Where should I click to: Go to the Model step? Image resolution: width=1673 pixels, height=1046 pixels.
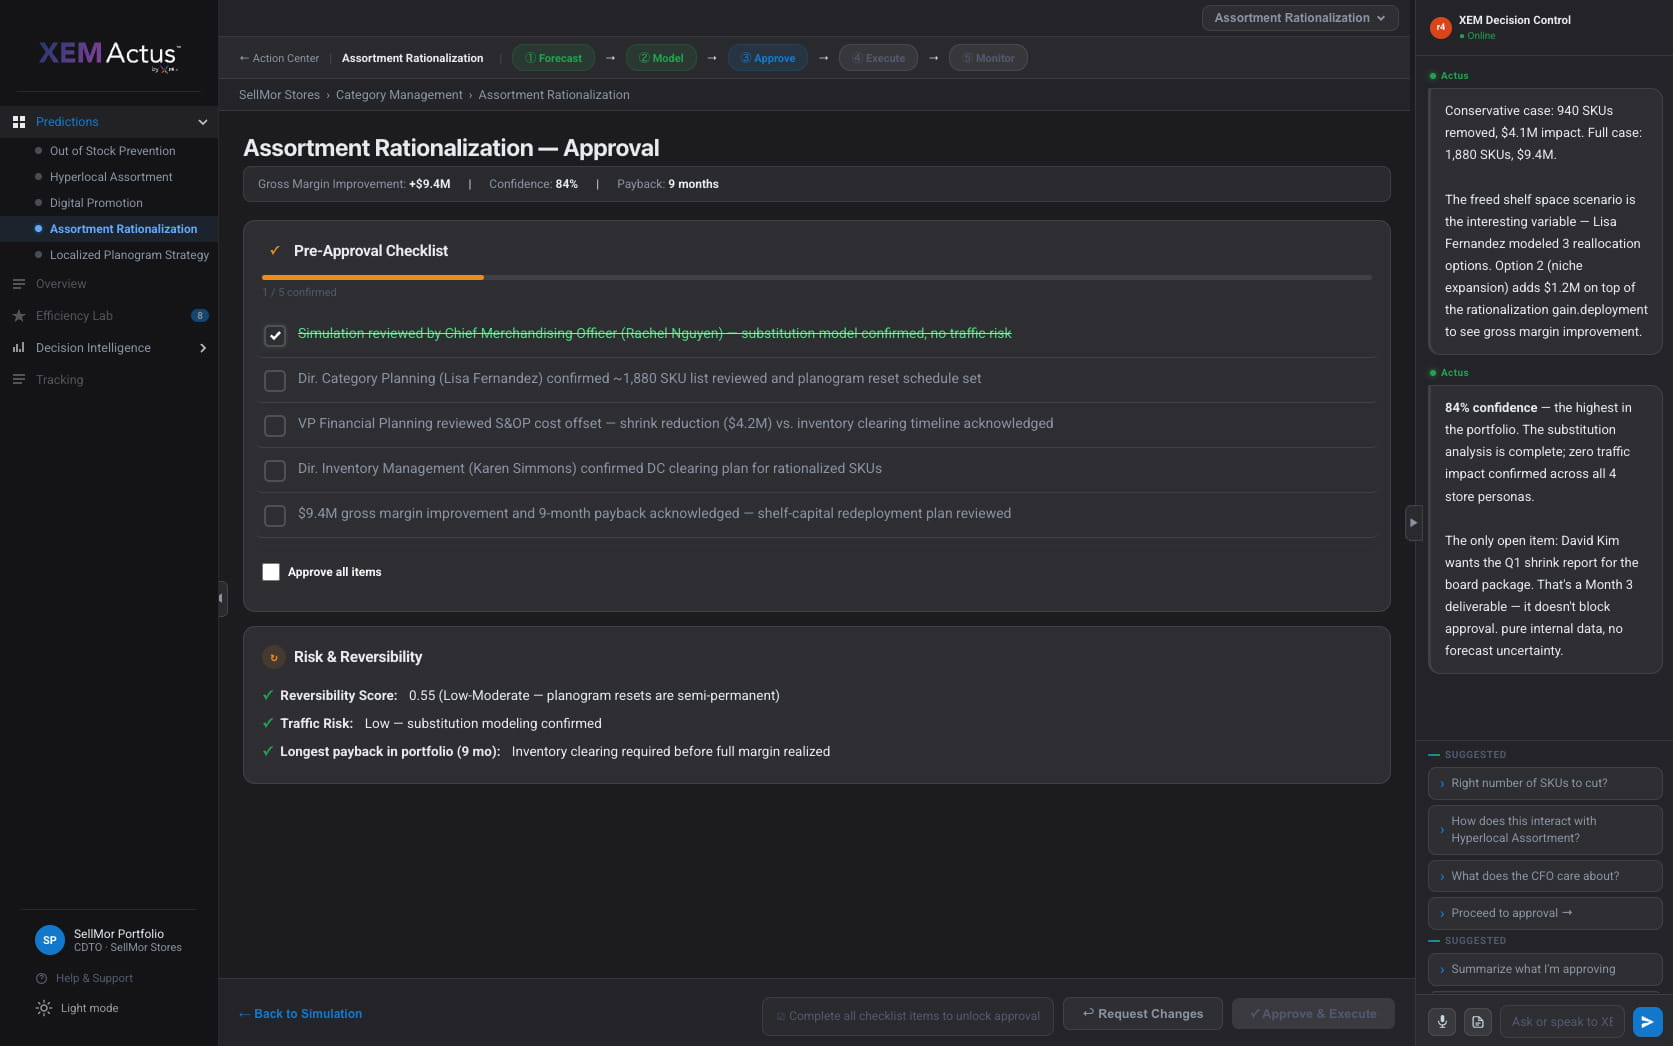pos(661,58)
